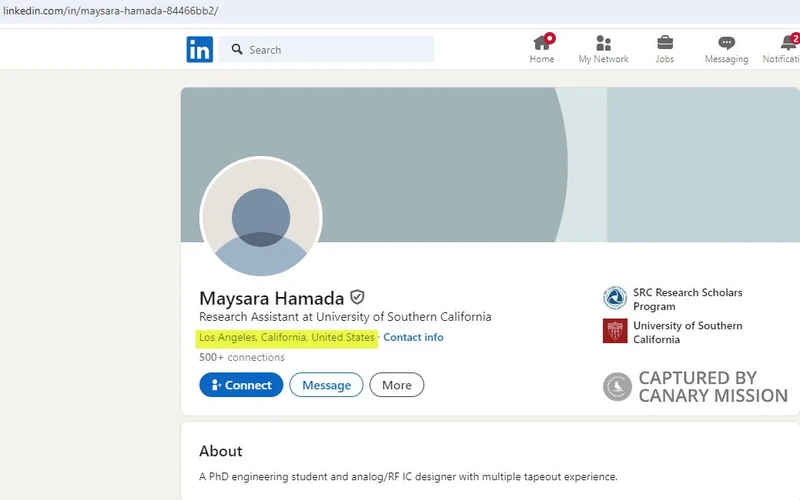Open the Jobs briefcase icon
The height and width of the screenshot is (500, 800).
pos(665,42)
